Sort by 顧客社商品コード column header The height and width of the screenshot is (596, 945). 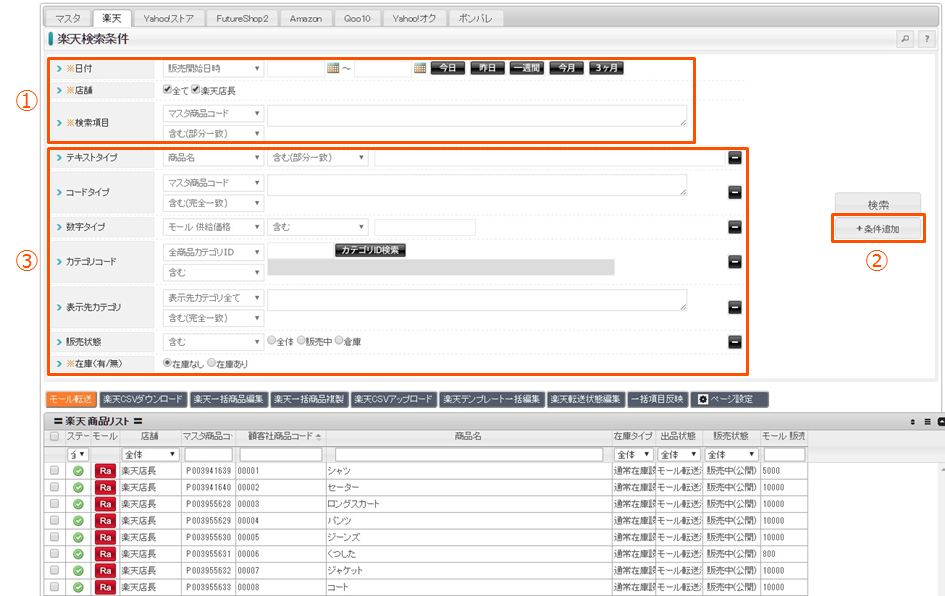tap(281, 436)
